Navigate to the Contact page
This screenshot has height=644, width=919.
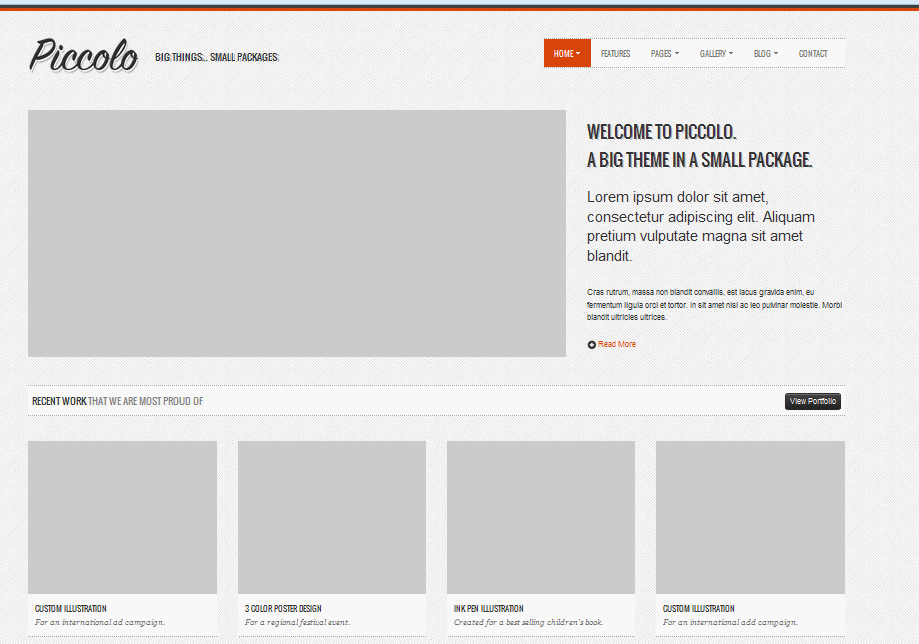[x=813, y=54]
